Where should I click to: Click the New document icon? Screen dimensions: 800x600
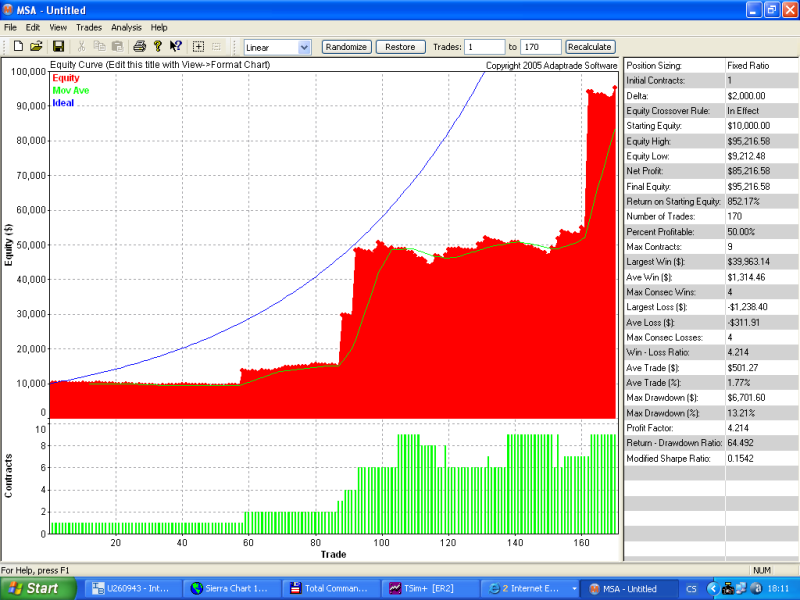click(18, 46)
